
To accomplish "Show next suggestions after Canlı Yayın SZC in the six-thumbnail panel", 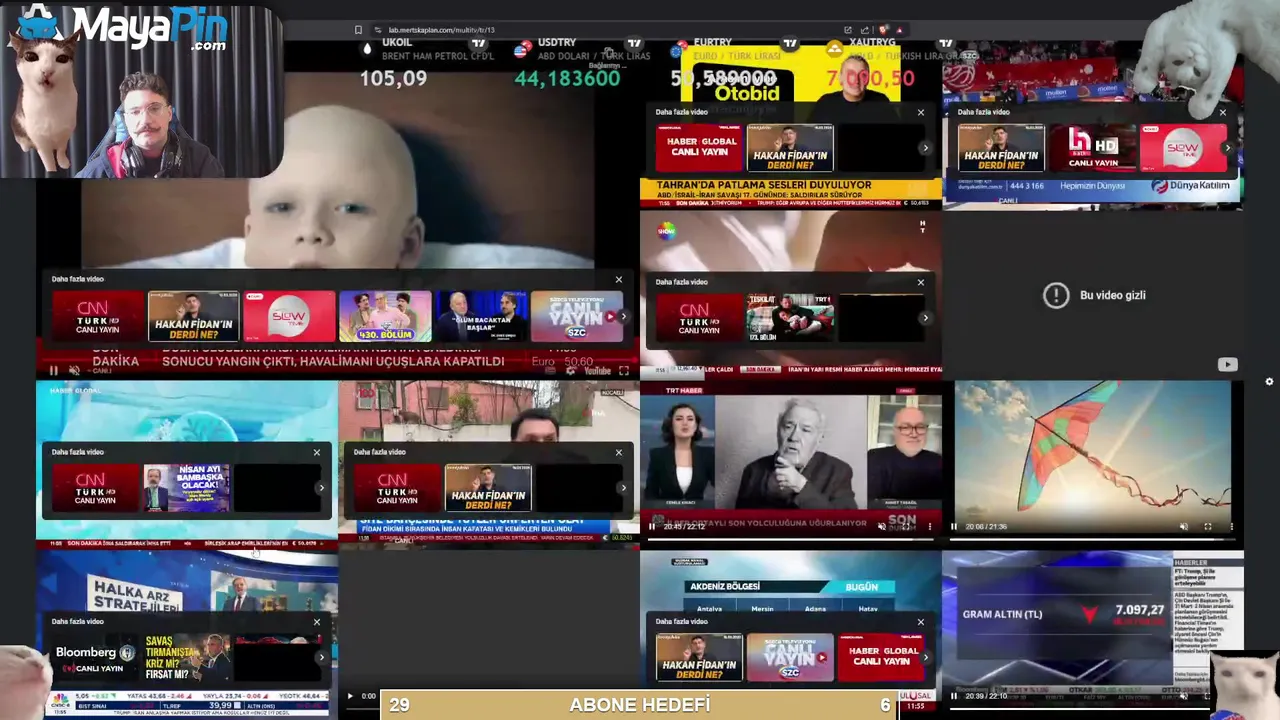I will point(624,317).
